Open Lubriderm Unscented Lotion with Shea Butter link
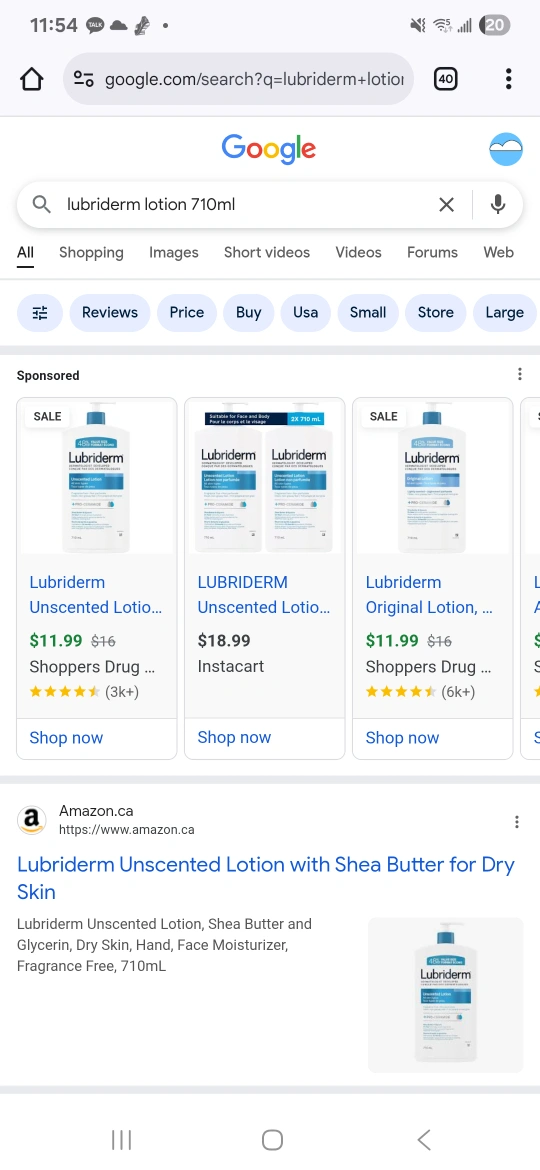The image size is (540, 1170). 266,878
